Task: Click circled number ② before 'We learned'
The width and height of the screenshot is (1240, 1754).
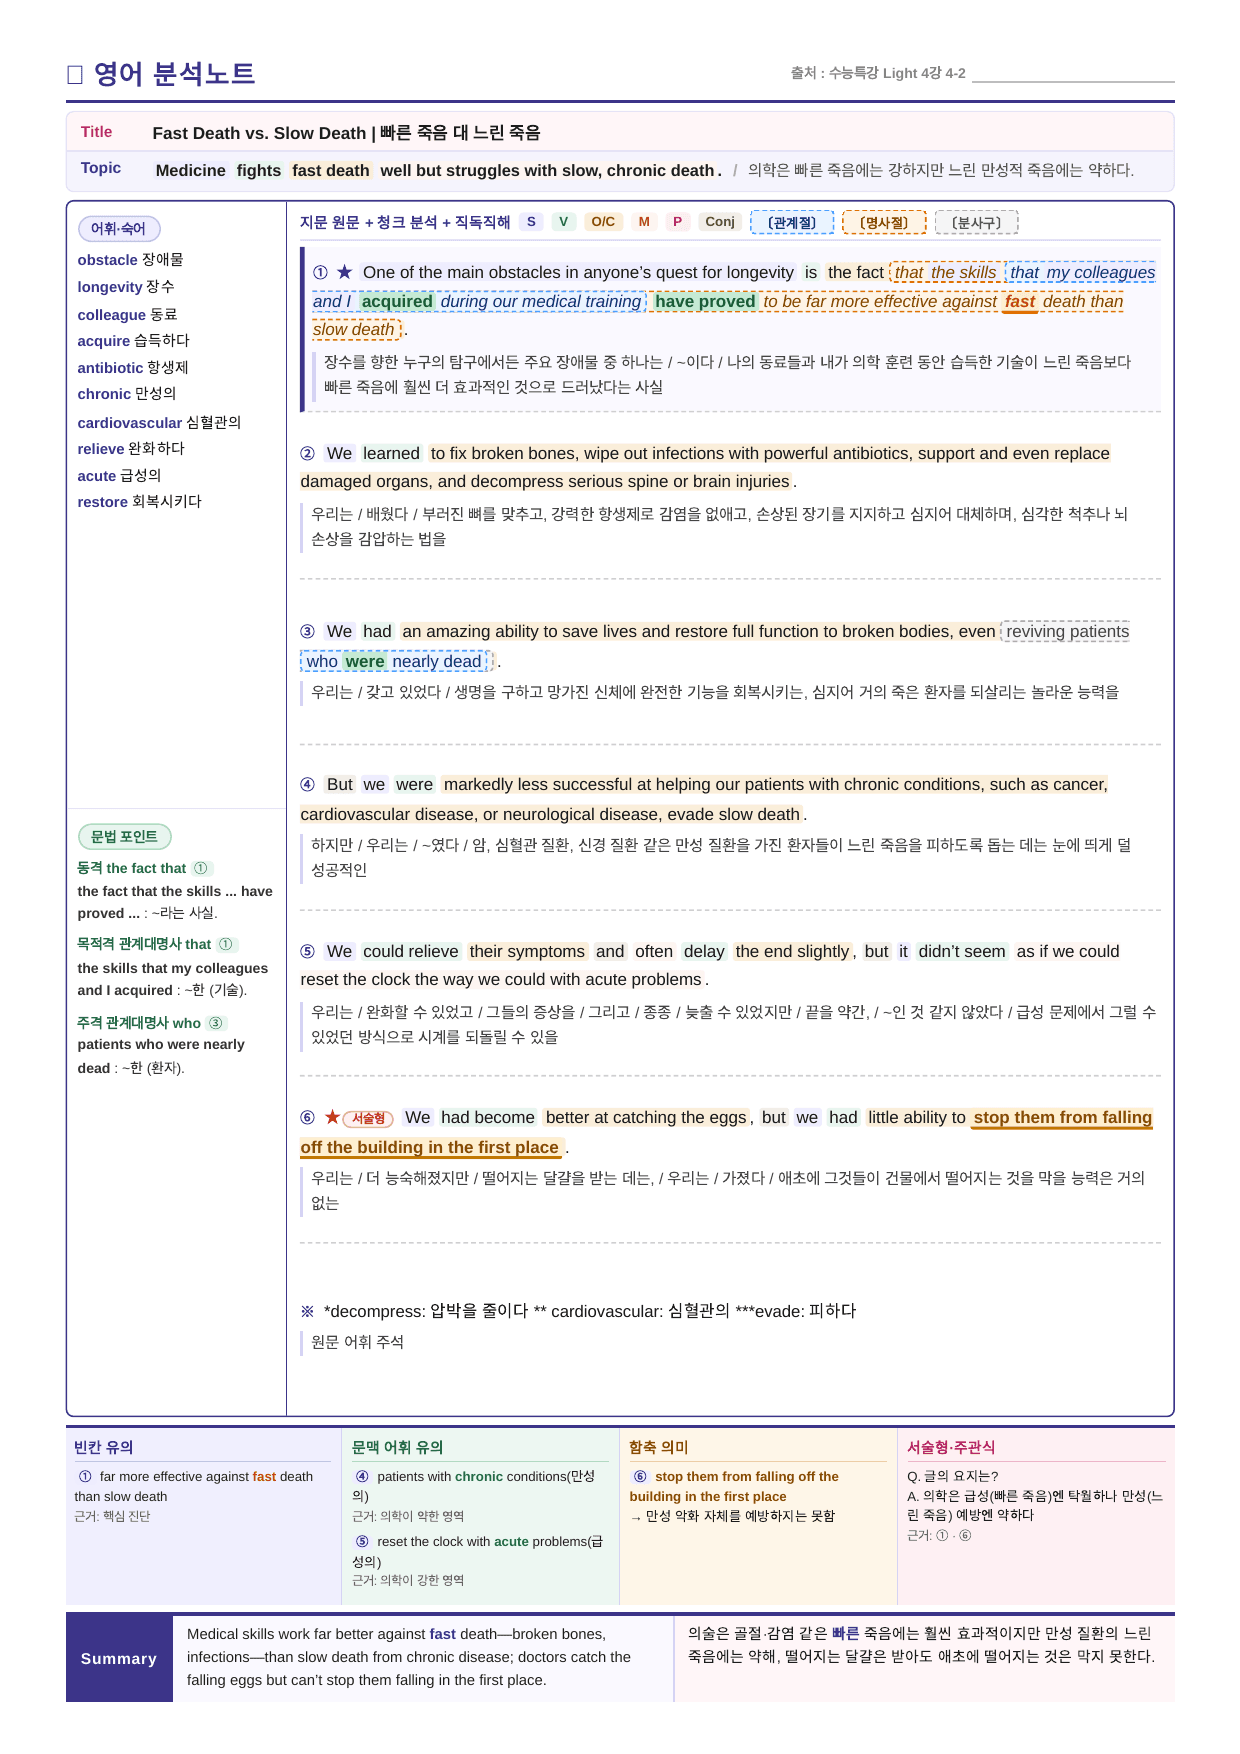Action: [x=307, y=454]
